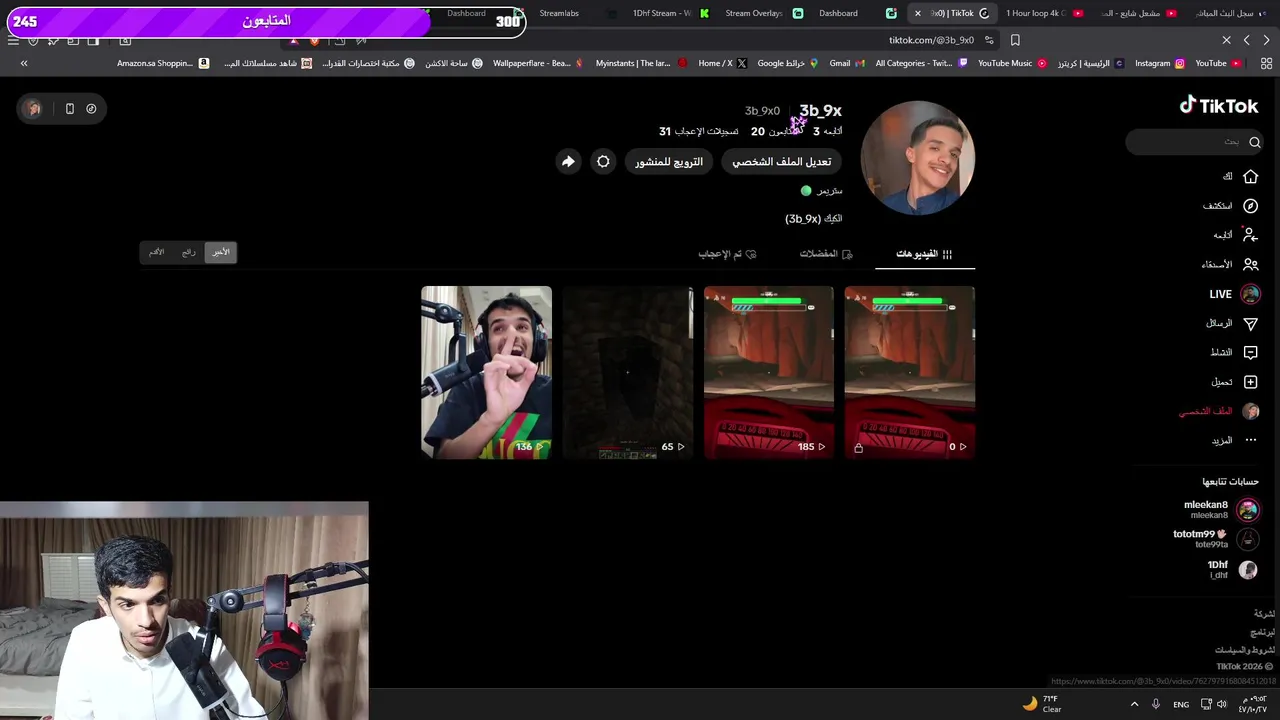Click the address bar showing tiktok.com/@3b_9x0

930,40
